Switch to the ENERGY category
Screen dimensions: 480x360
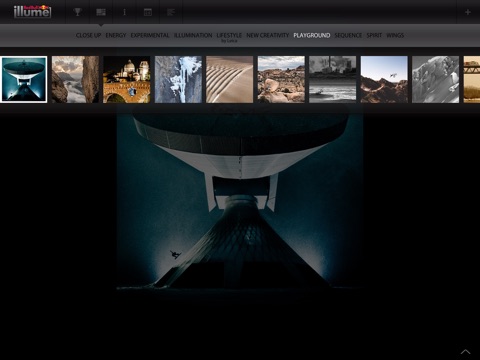point(116,35)
